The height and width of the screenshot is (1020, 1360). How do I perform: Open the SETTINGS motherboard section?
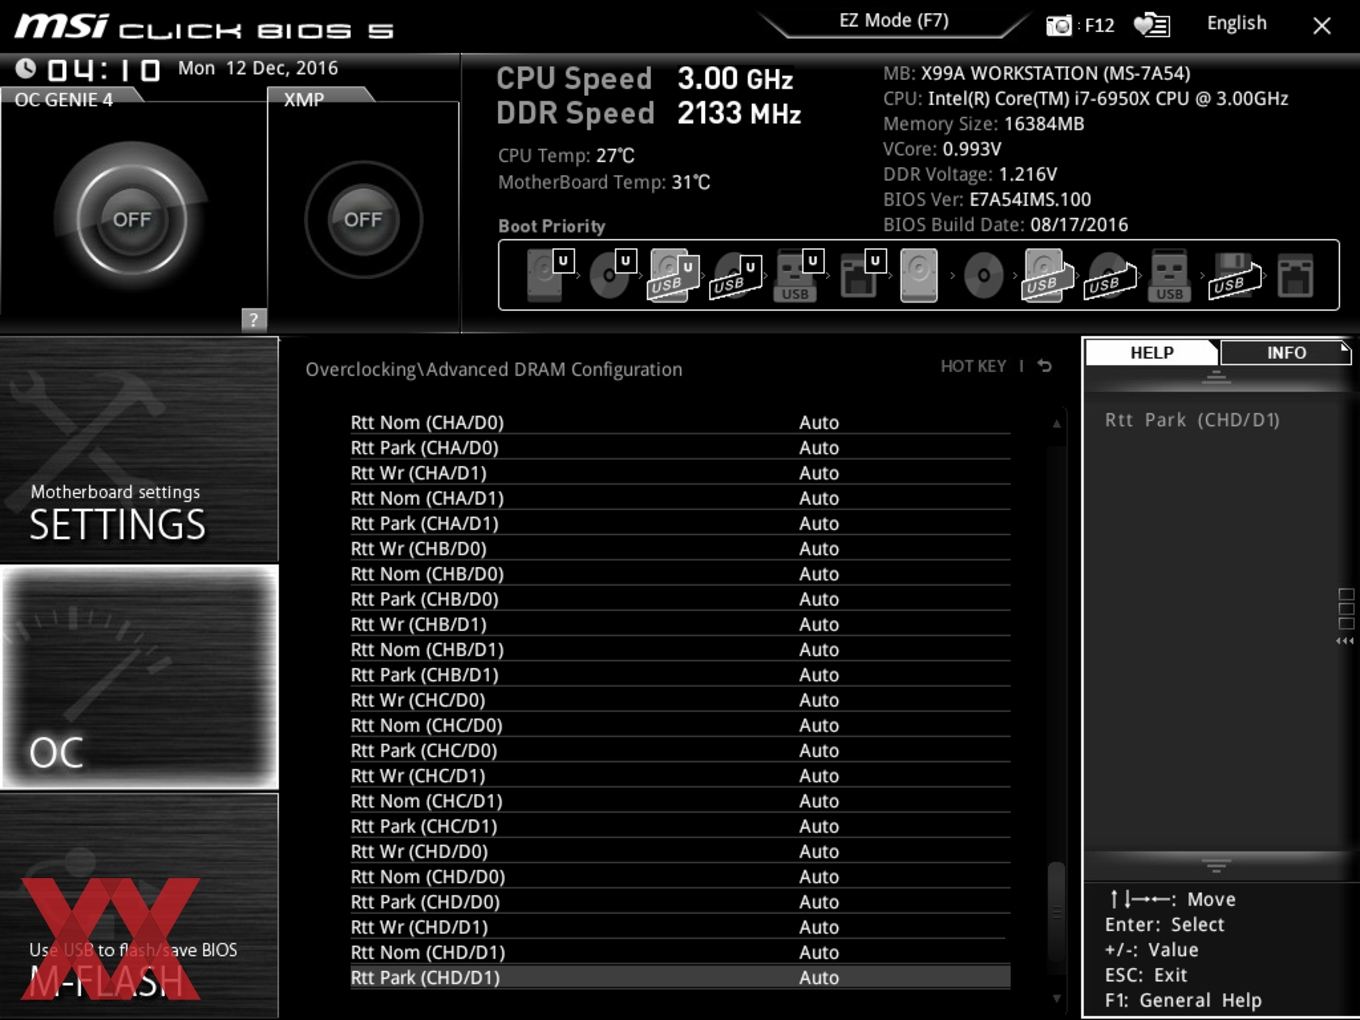tap(139, 449)
